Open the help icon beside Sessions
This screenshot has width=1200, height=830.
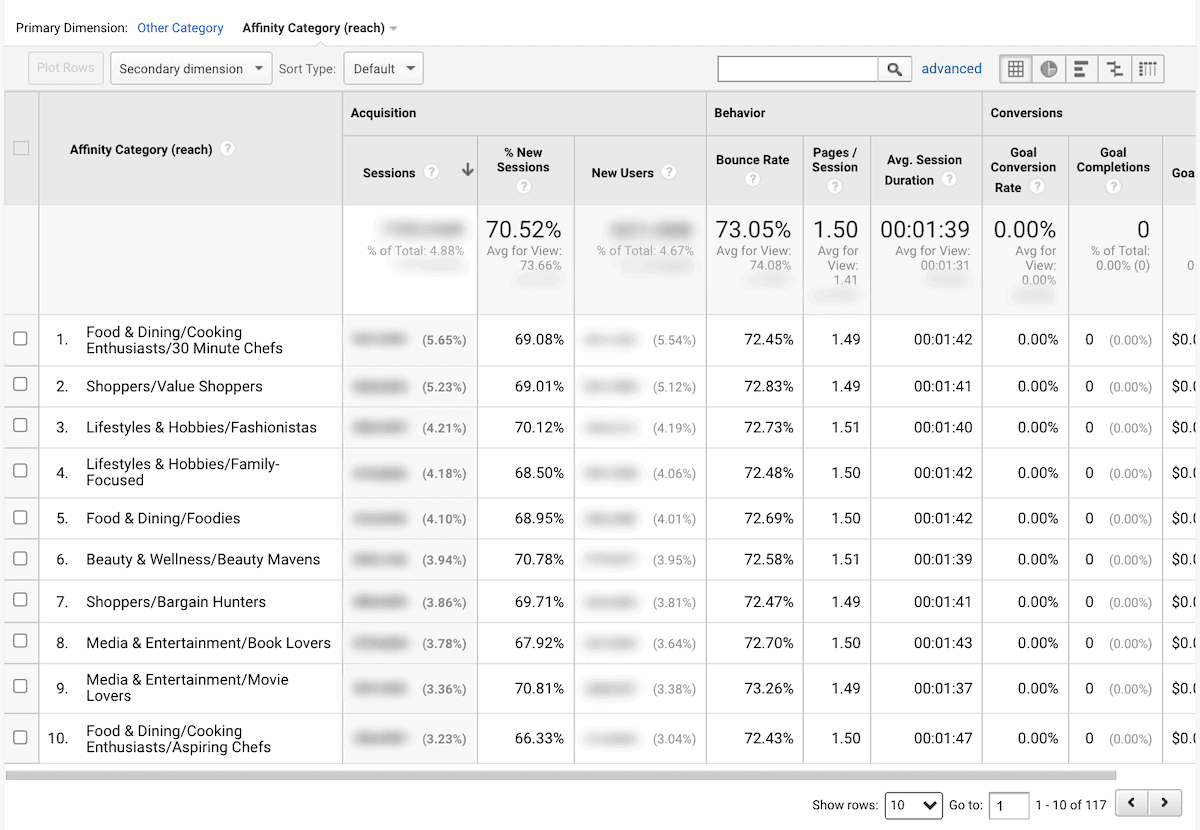click(431, 172)
